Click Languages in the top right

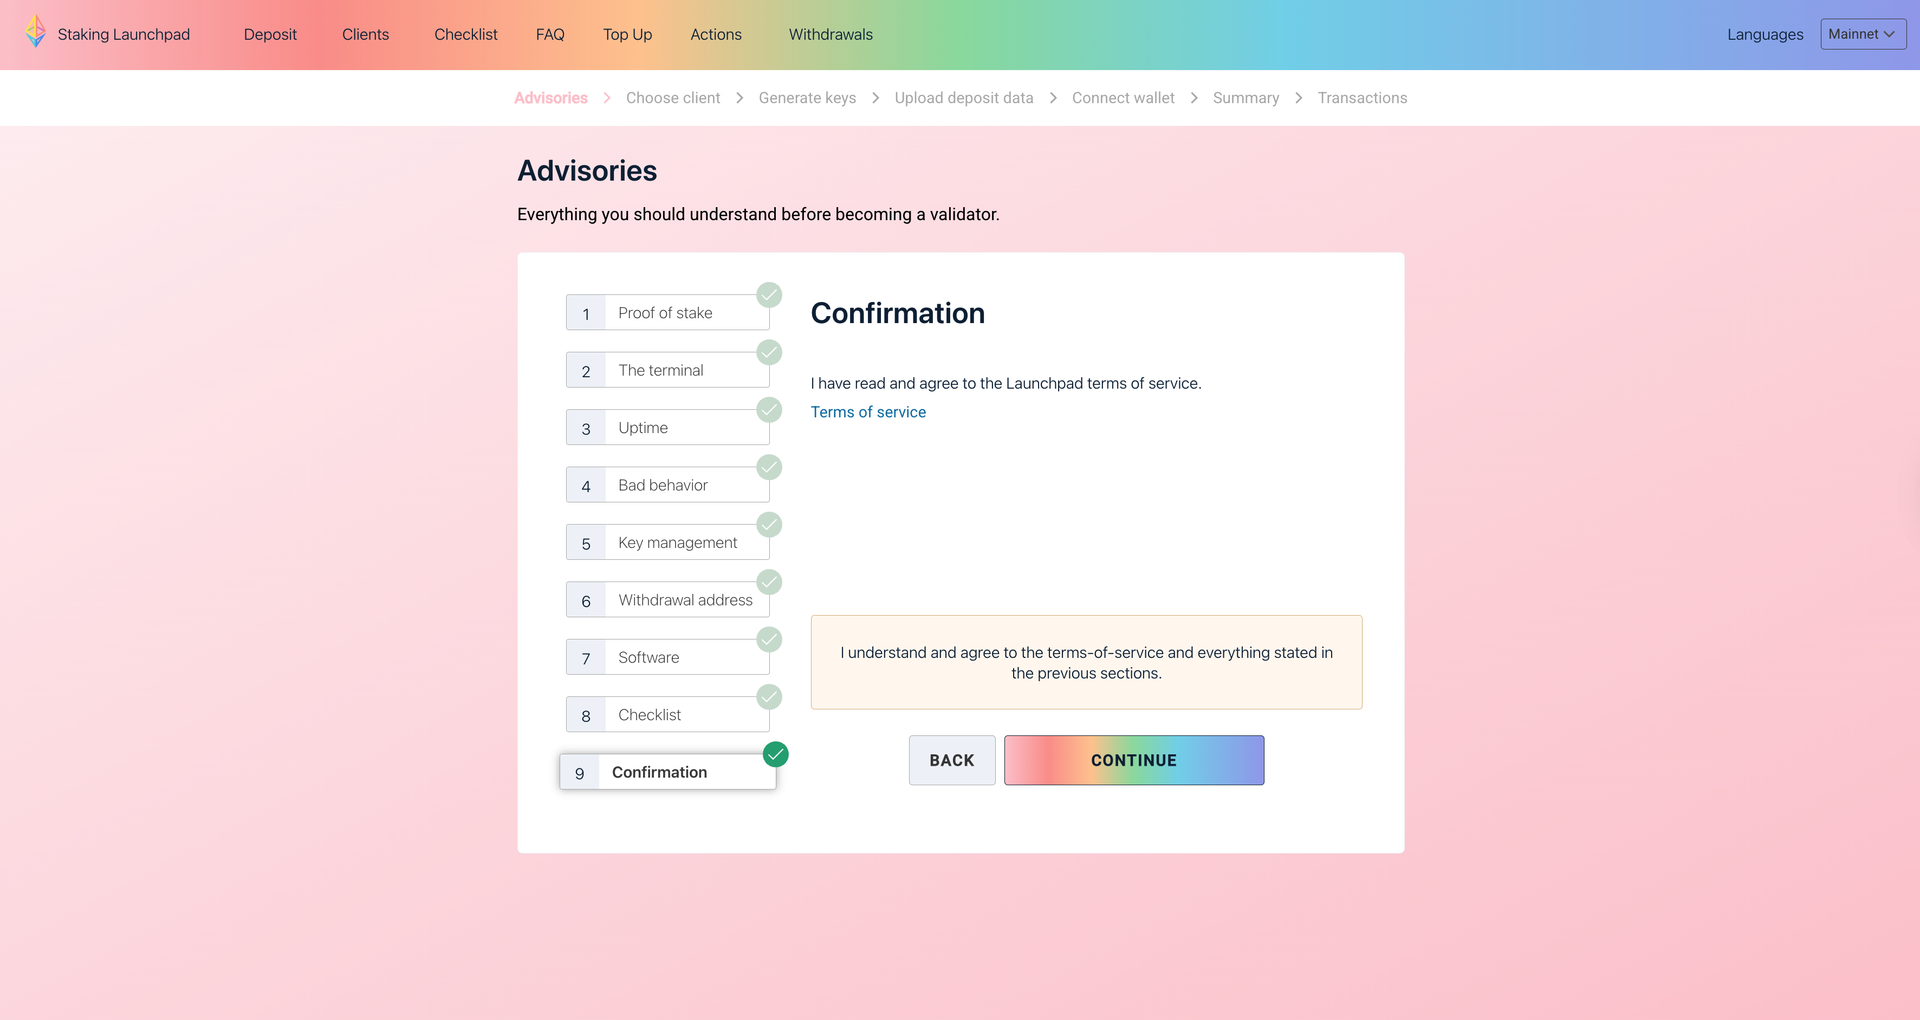click(1764, 33)
